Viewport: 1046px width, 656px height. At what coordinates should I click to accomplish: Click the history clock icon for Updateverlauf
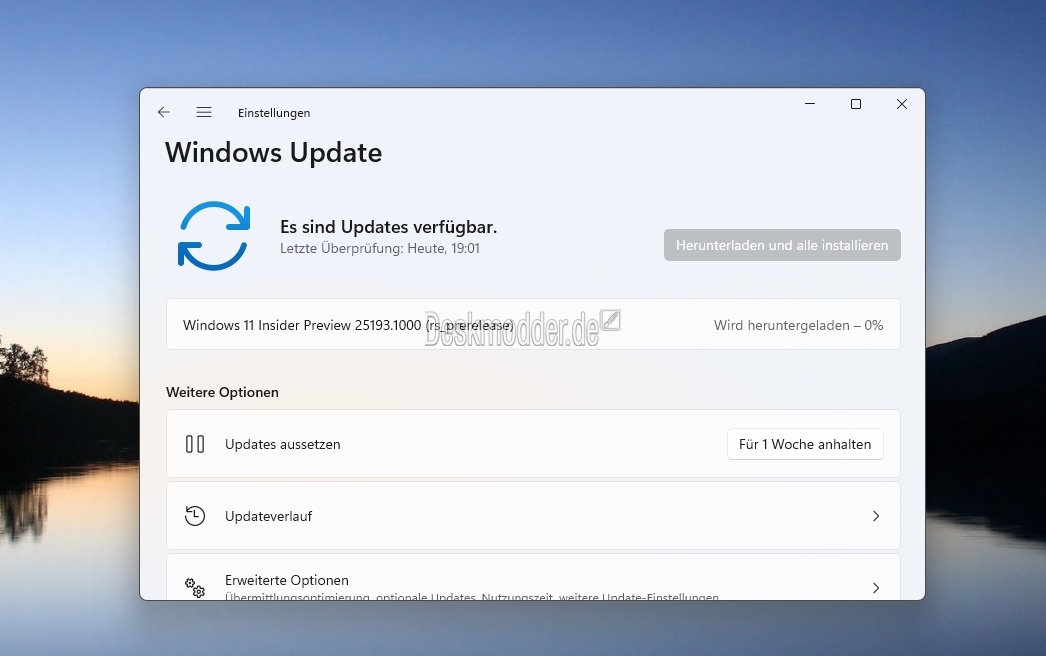pos(195,516)
